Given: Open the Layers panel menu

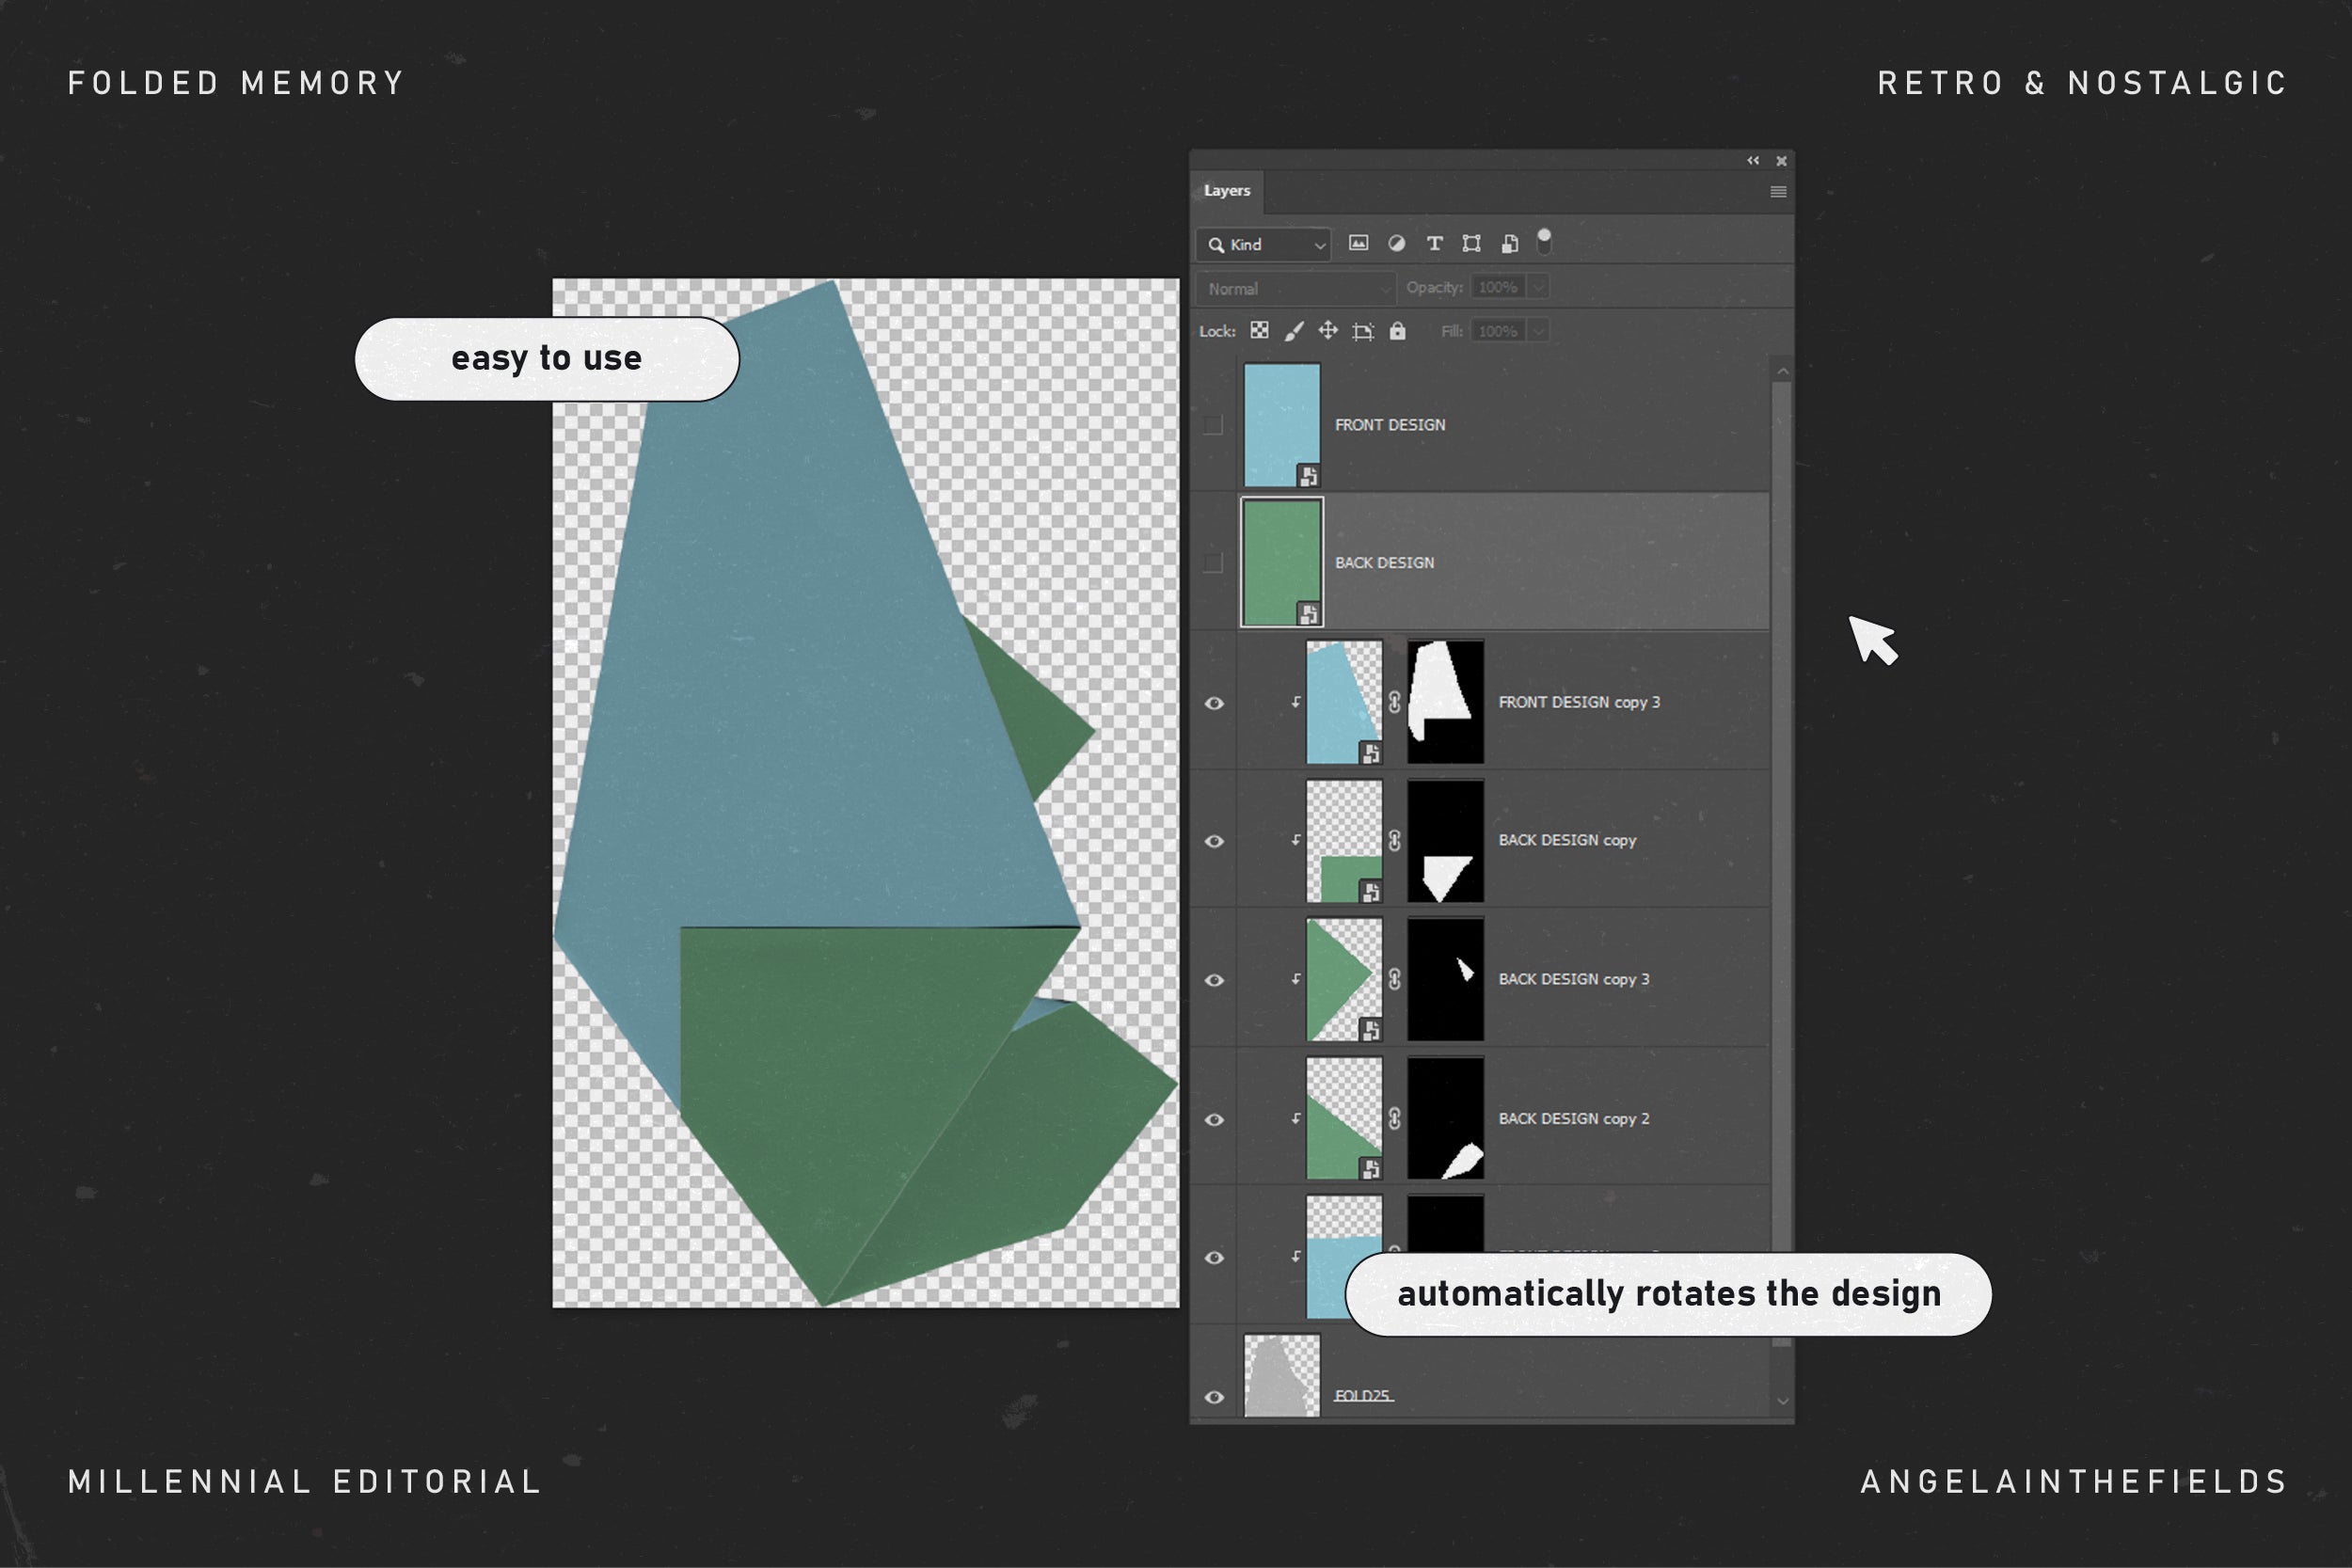Looking at the screenshot, I should coord(1779,192).
